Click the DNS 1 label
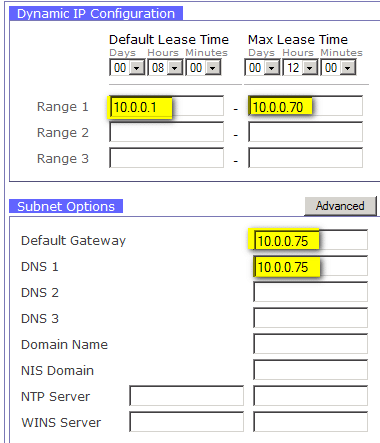Viewport: 380px width, 443px height. [x=40, y=267]
